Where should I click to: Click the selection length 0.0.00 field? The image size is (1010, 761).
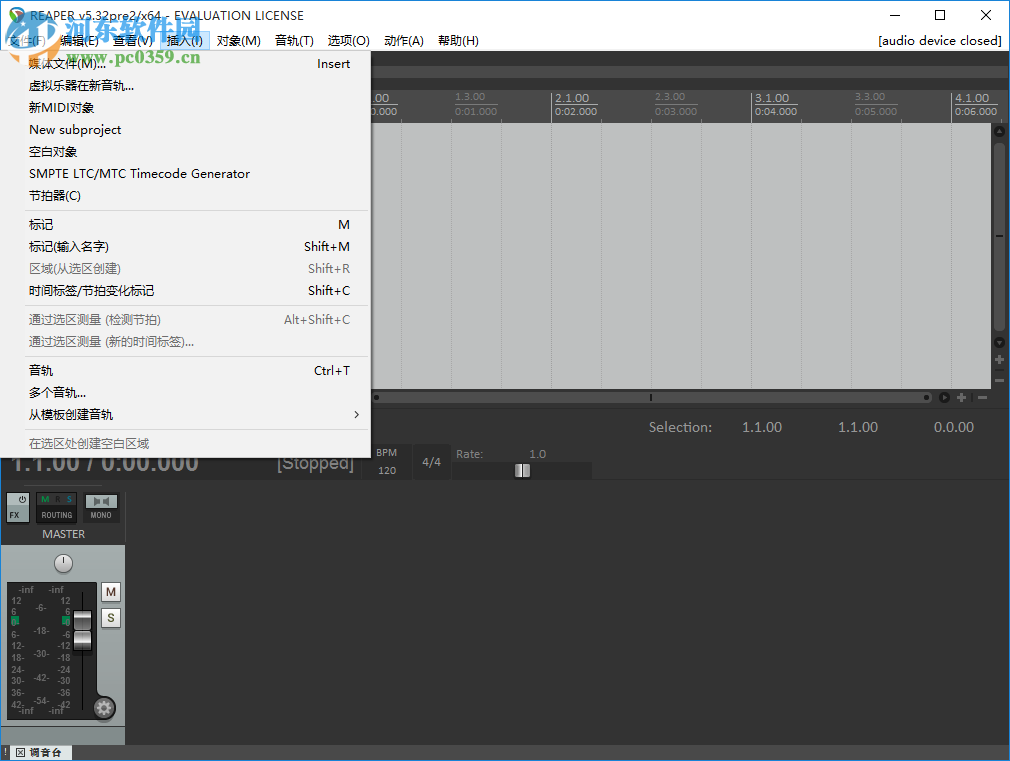coord(953,427)
